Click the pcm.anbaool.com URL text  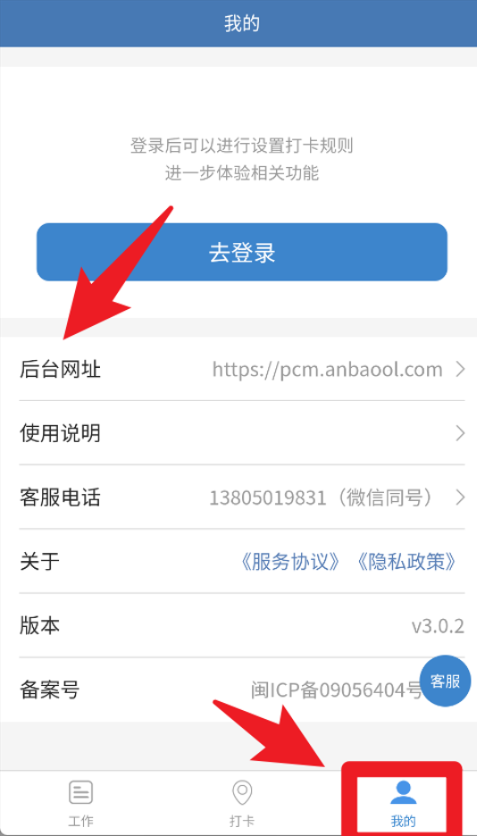[x=327, y=369]
